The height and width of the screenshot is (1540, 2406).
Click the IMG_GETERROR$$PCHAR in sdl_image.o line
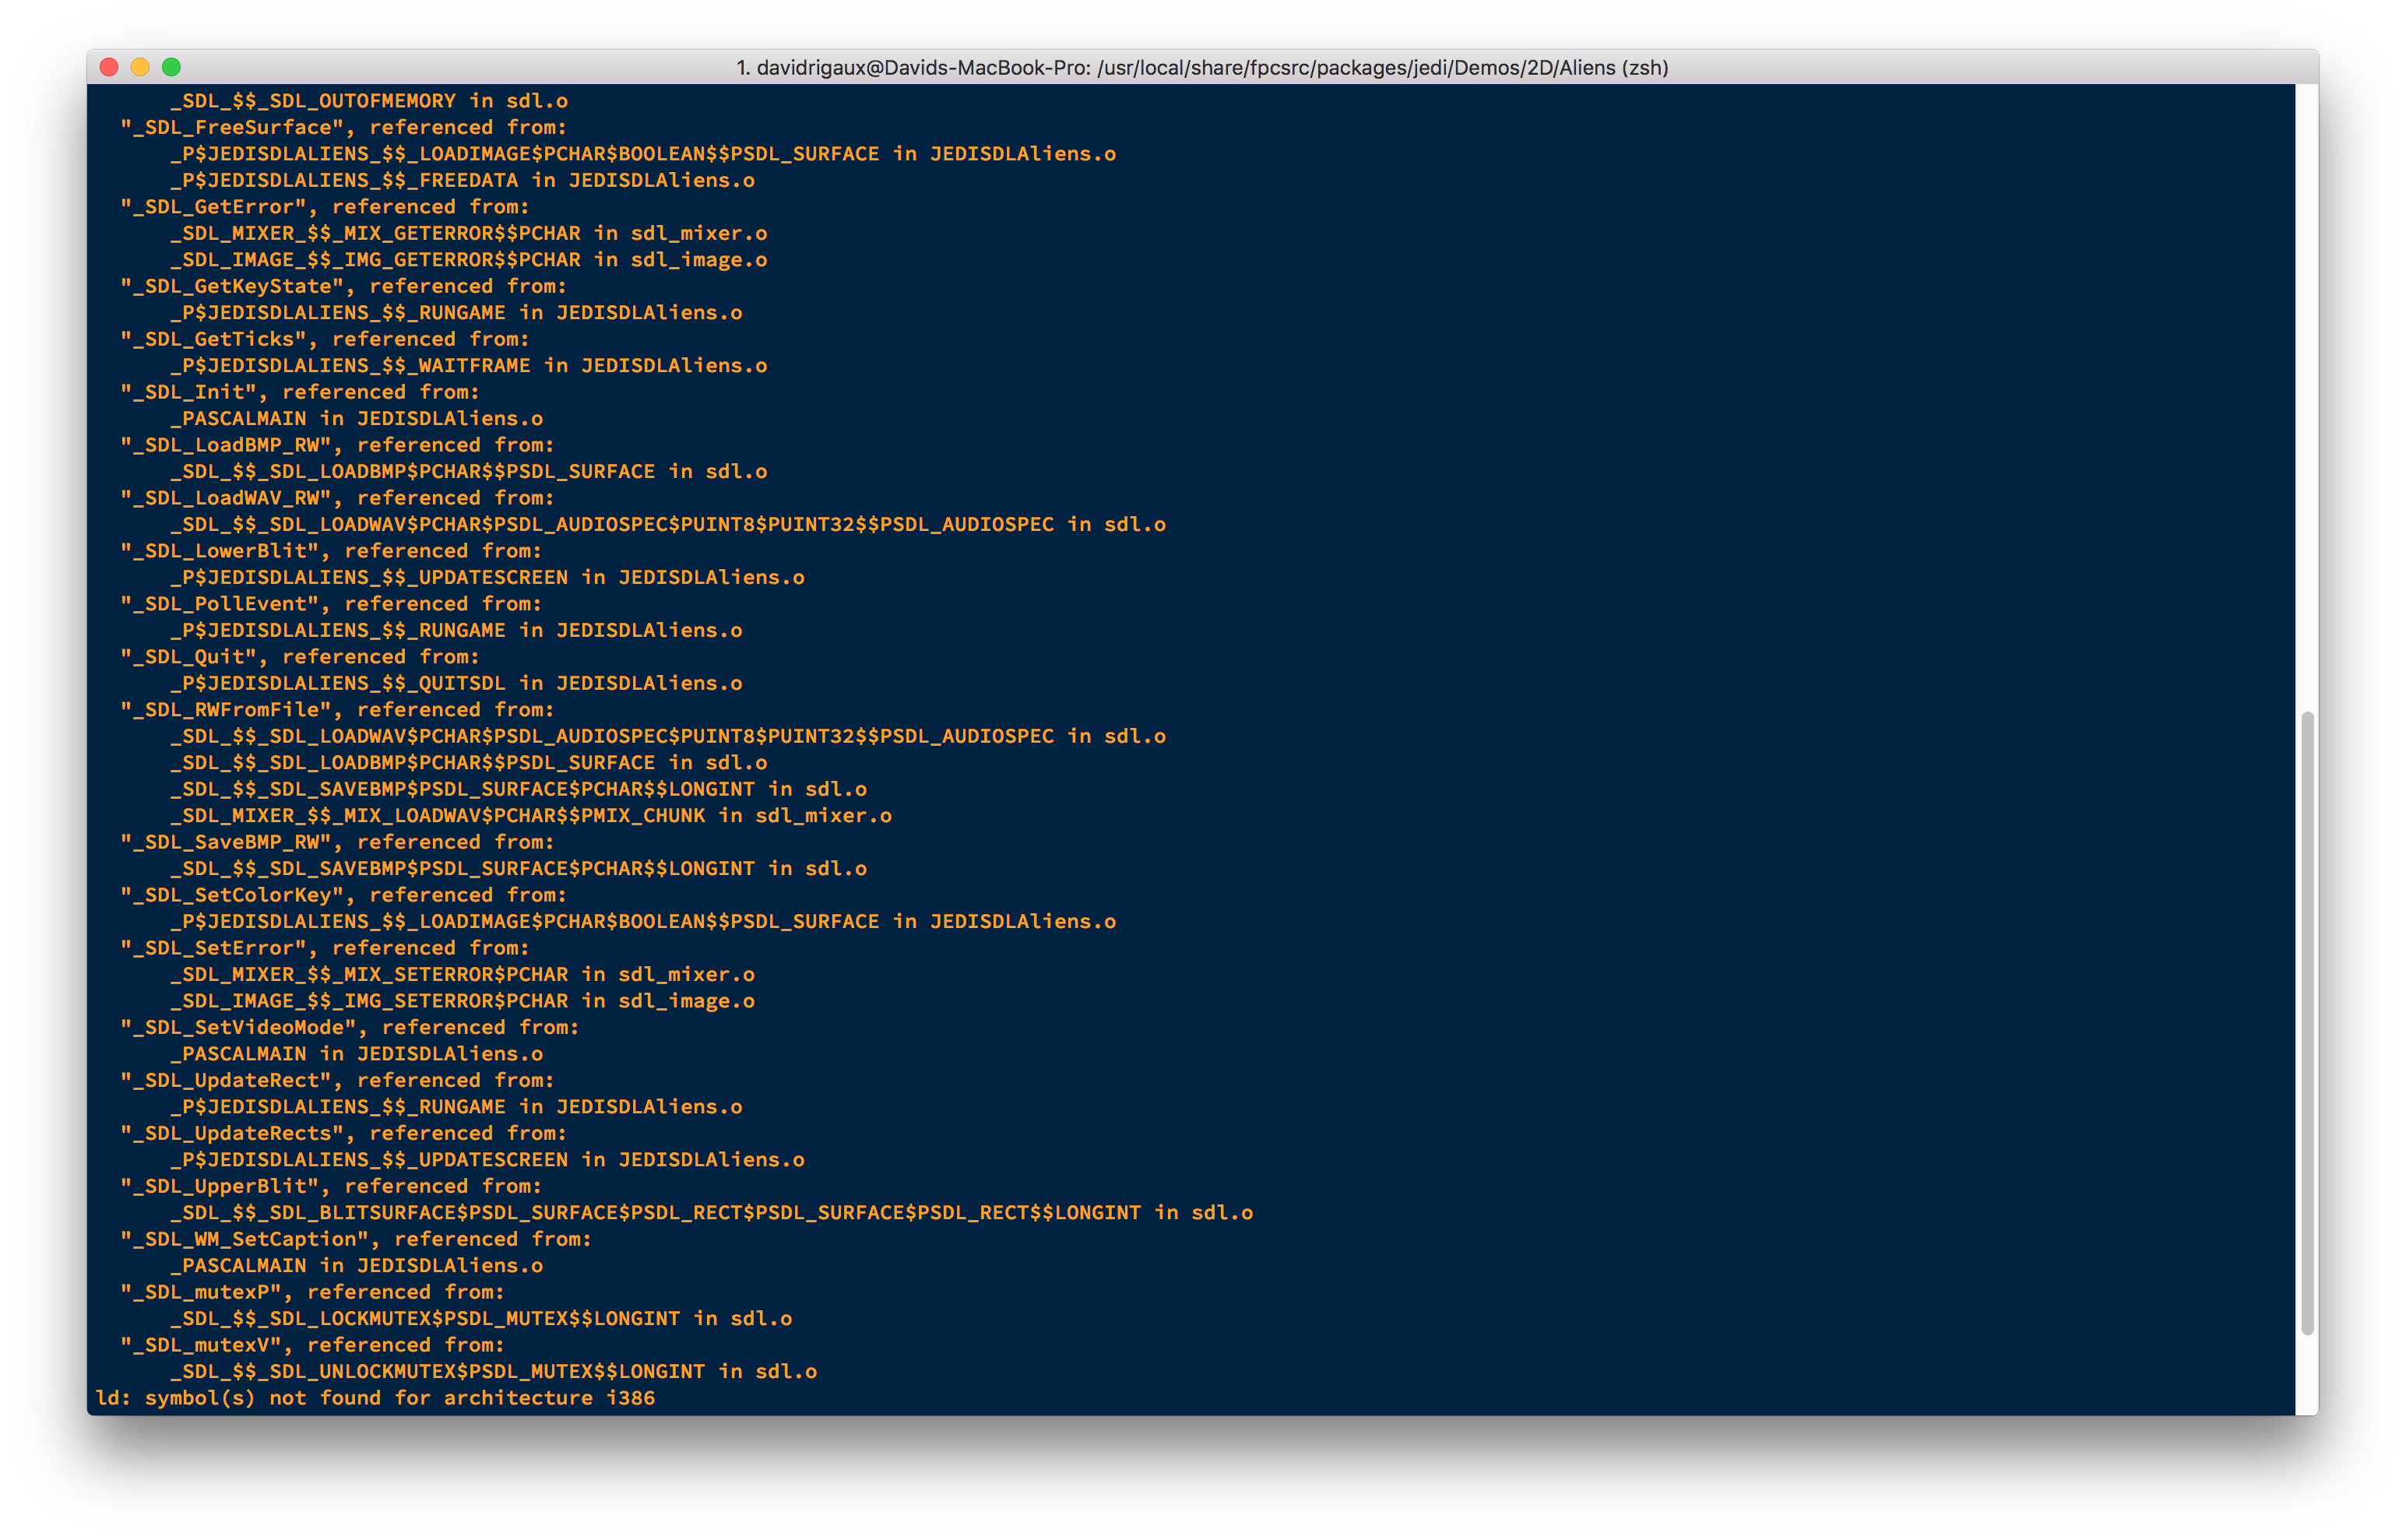469,260
